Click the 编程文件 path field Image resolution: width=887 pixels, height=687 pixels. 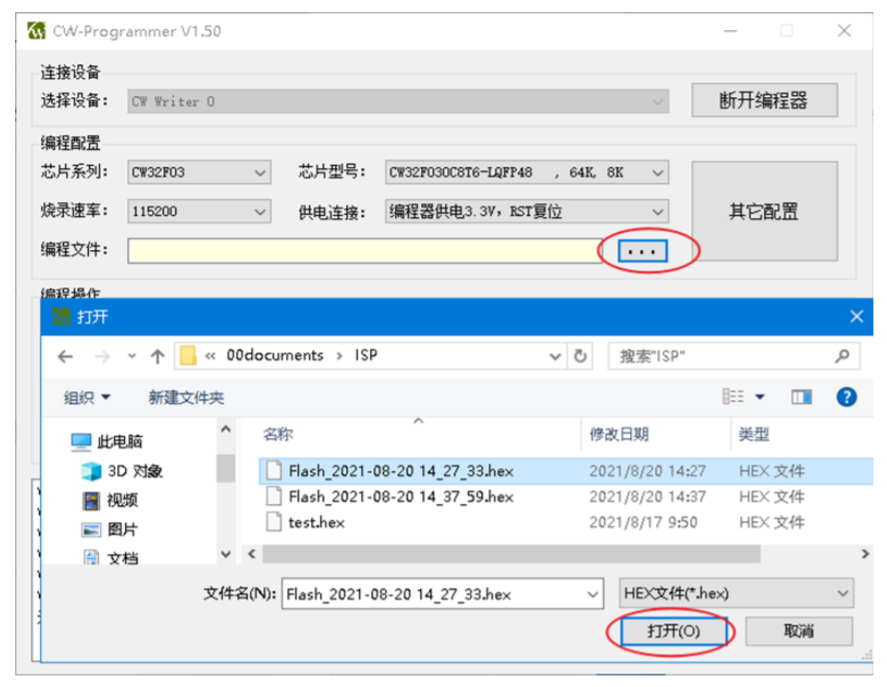(365, 251)
